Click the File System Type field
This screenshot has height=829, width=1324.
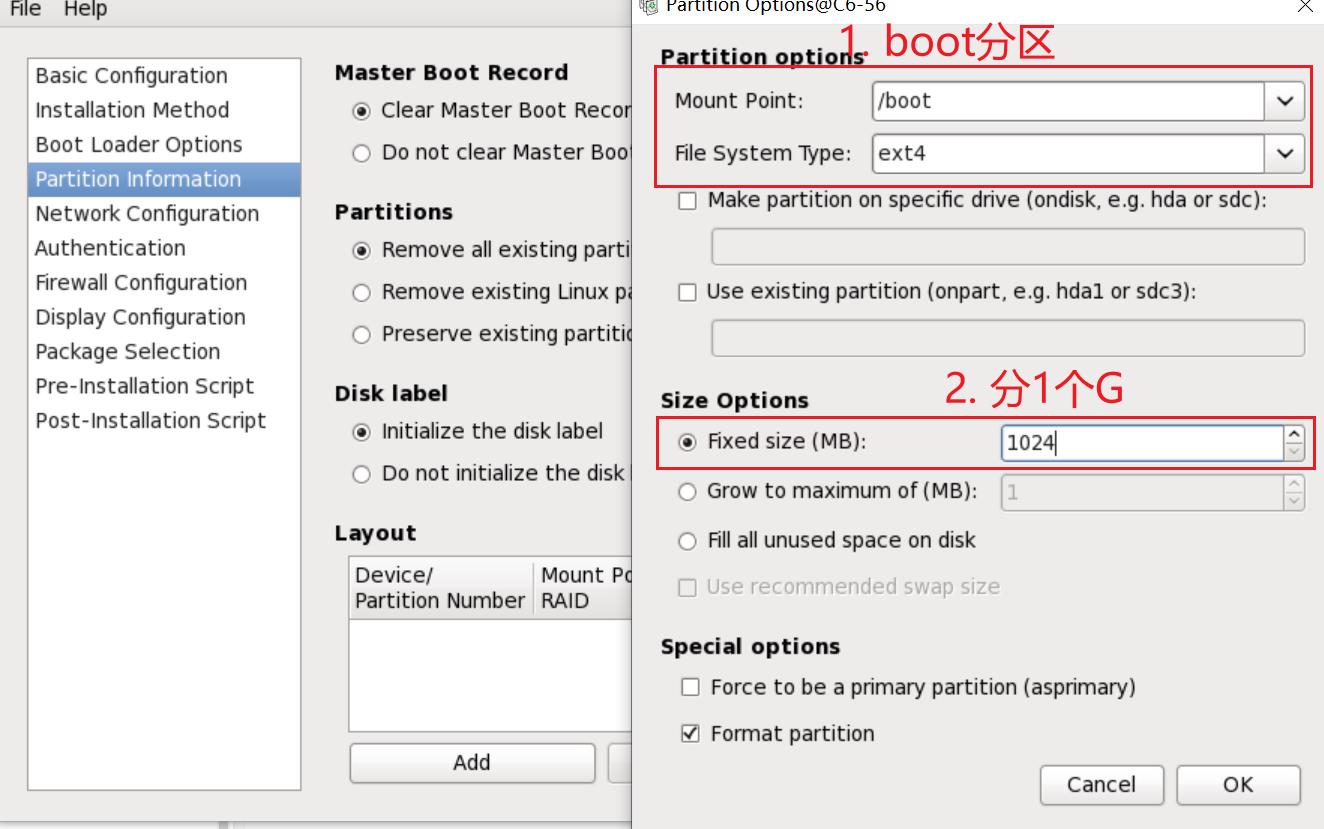pos(1068,154)
